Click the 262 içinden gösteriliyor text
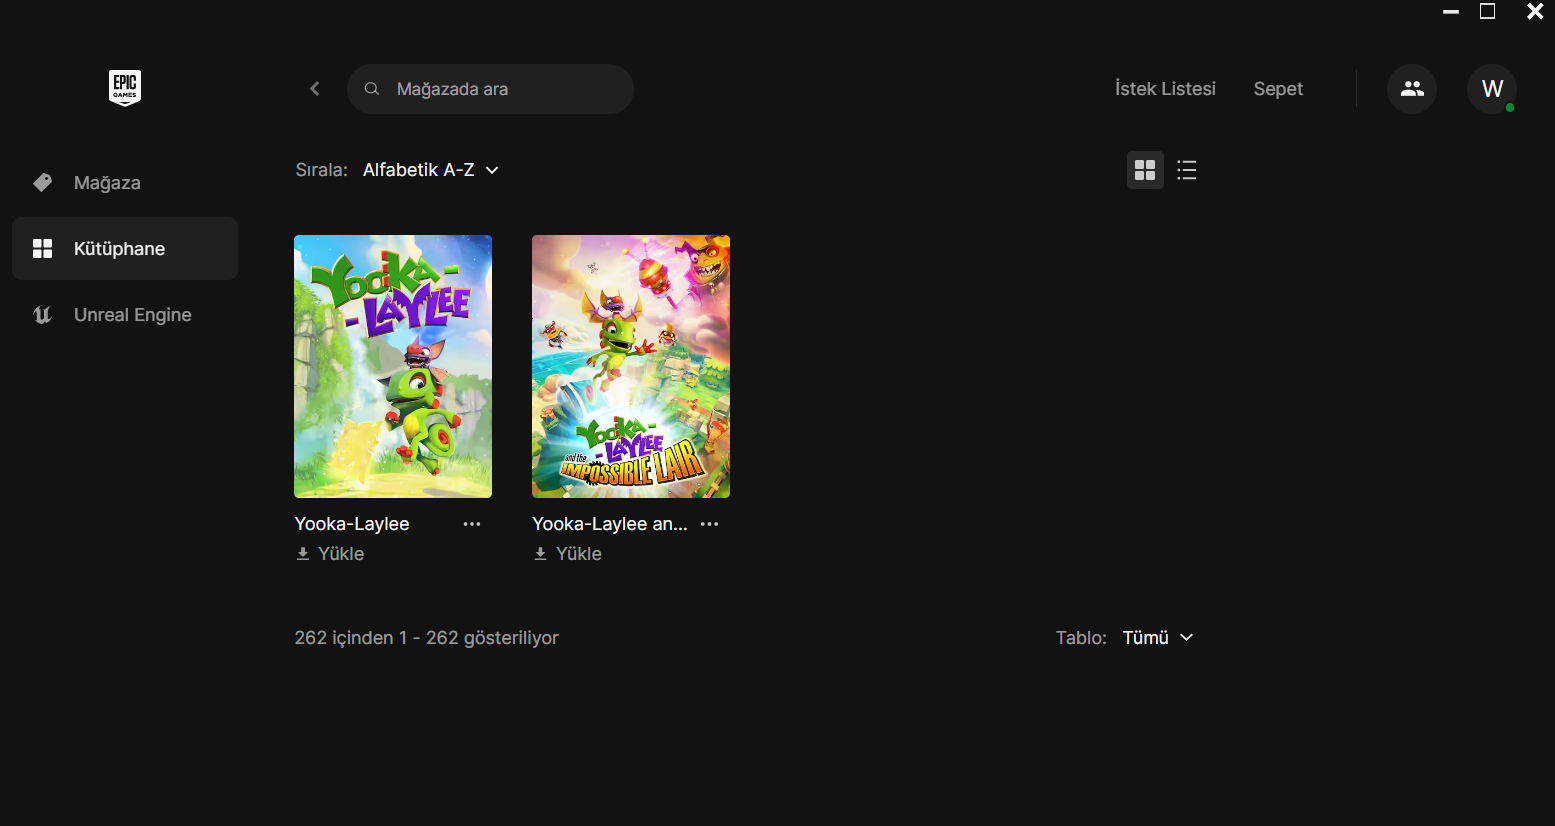 click(427, 638)
